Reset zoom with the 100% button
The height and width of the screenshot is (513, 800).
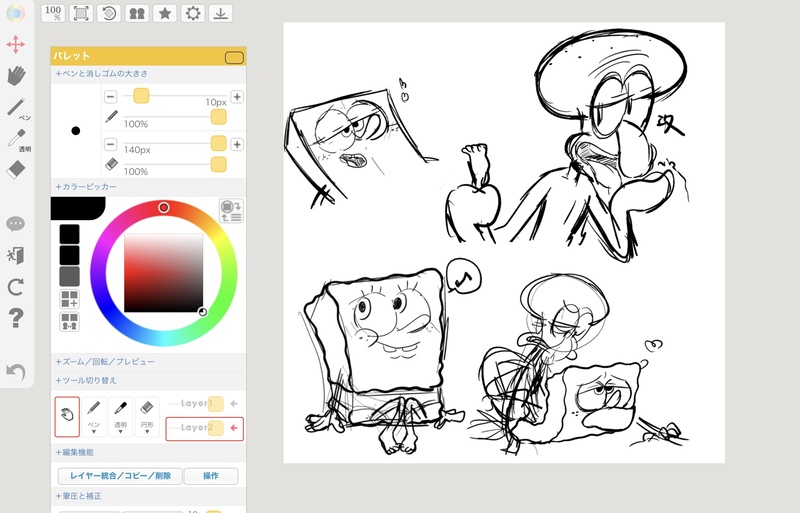53,13
